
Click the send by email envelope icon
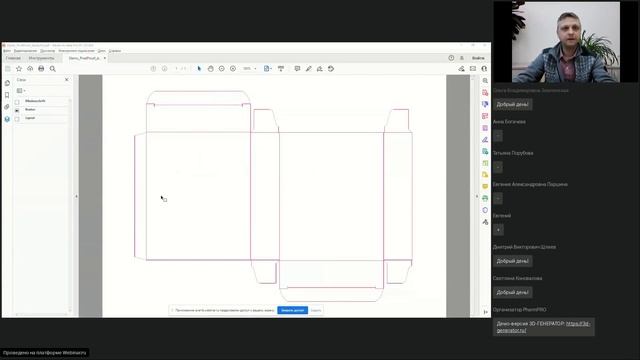tap(473, 69)
